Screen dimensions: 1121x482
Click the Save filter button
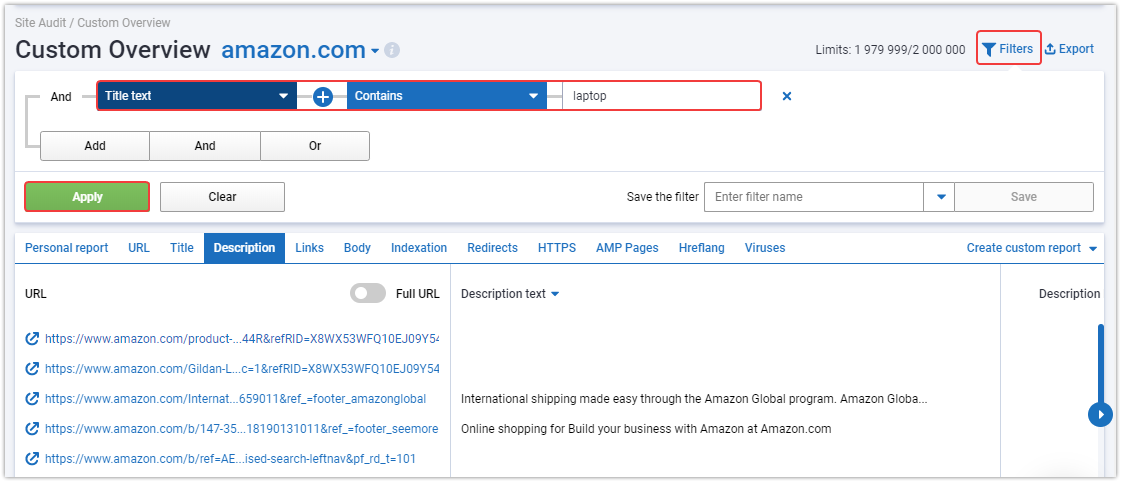click(1024, 197)
